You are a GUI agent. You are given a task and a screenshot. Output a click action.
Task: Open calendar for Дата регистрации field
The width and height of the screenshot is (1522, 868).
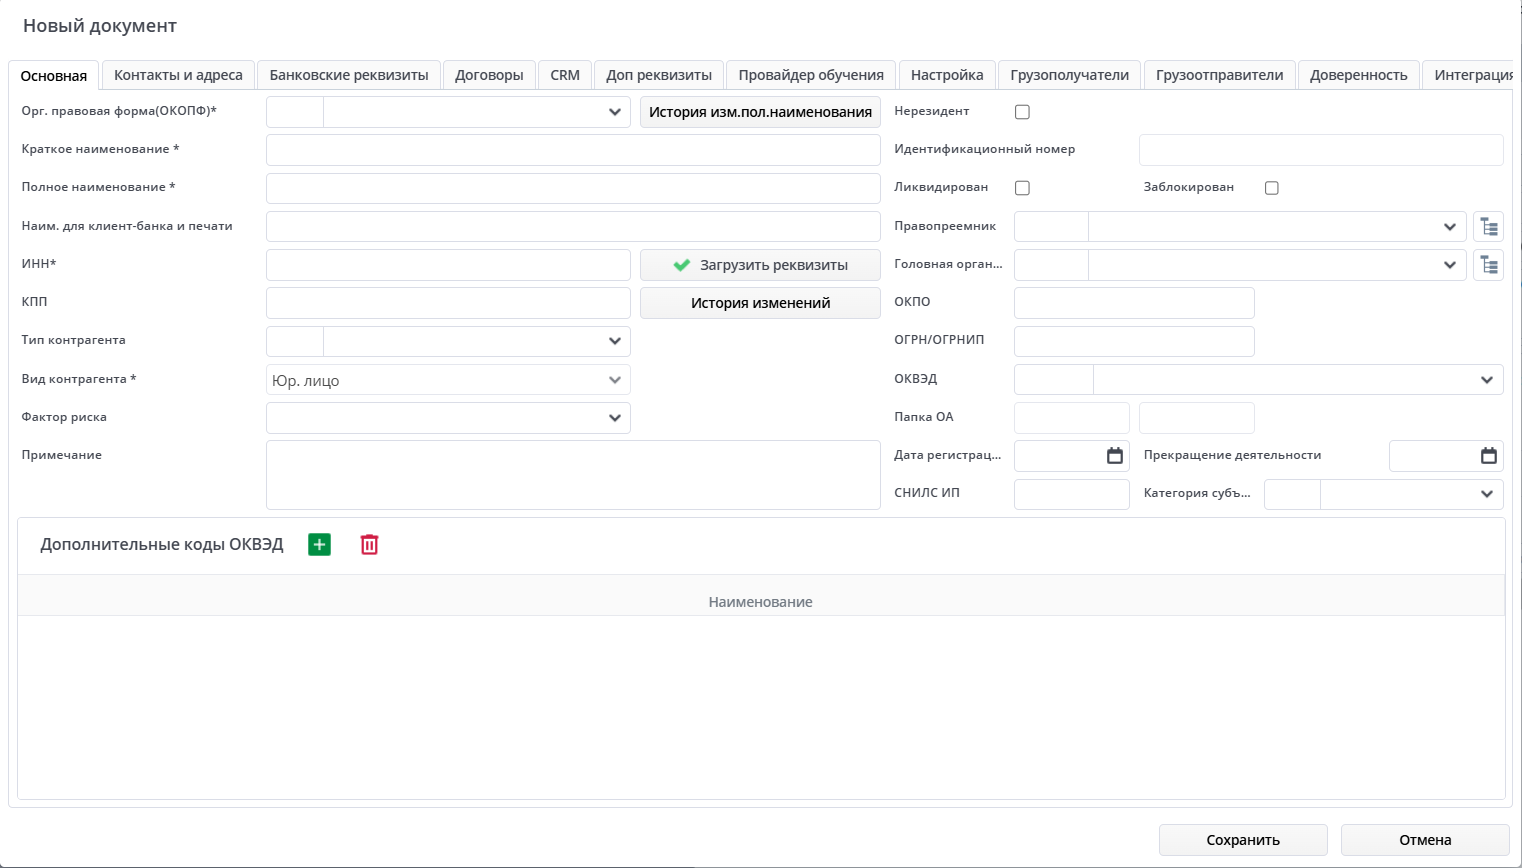tap(1114, 456)
